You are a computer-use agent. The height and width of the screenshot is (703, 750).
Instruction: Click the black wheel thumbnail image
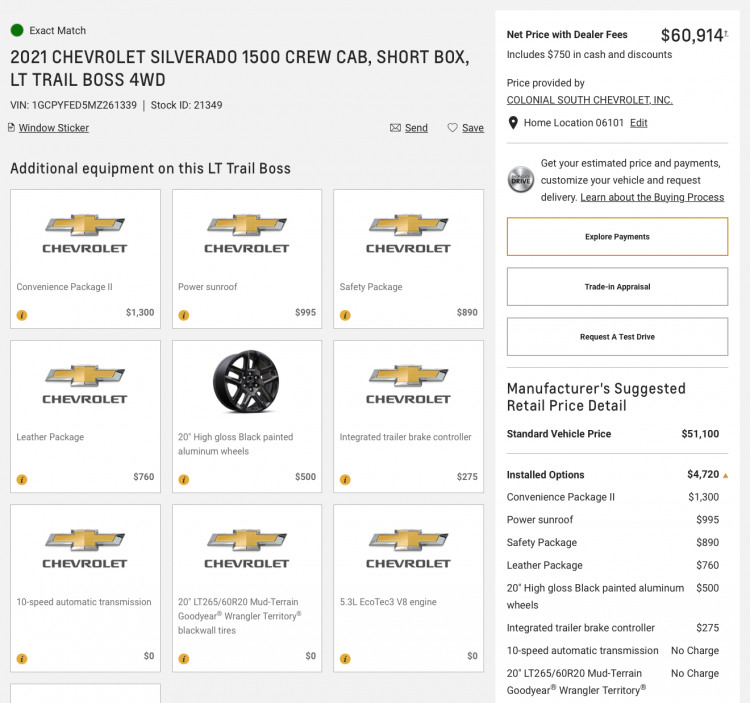[246, 381]
